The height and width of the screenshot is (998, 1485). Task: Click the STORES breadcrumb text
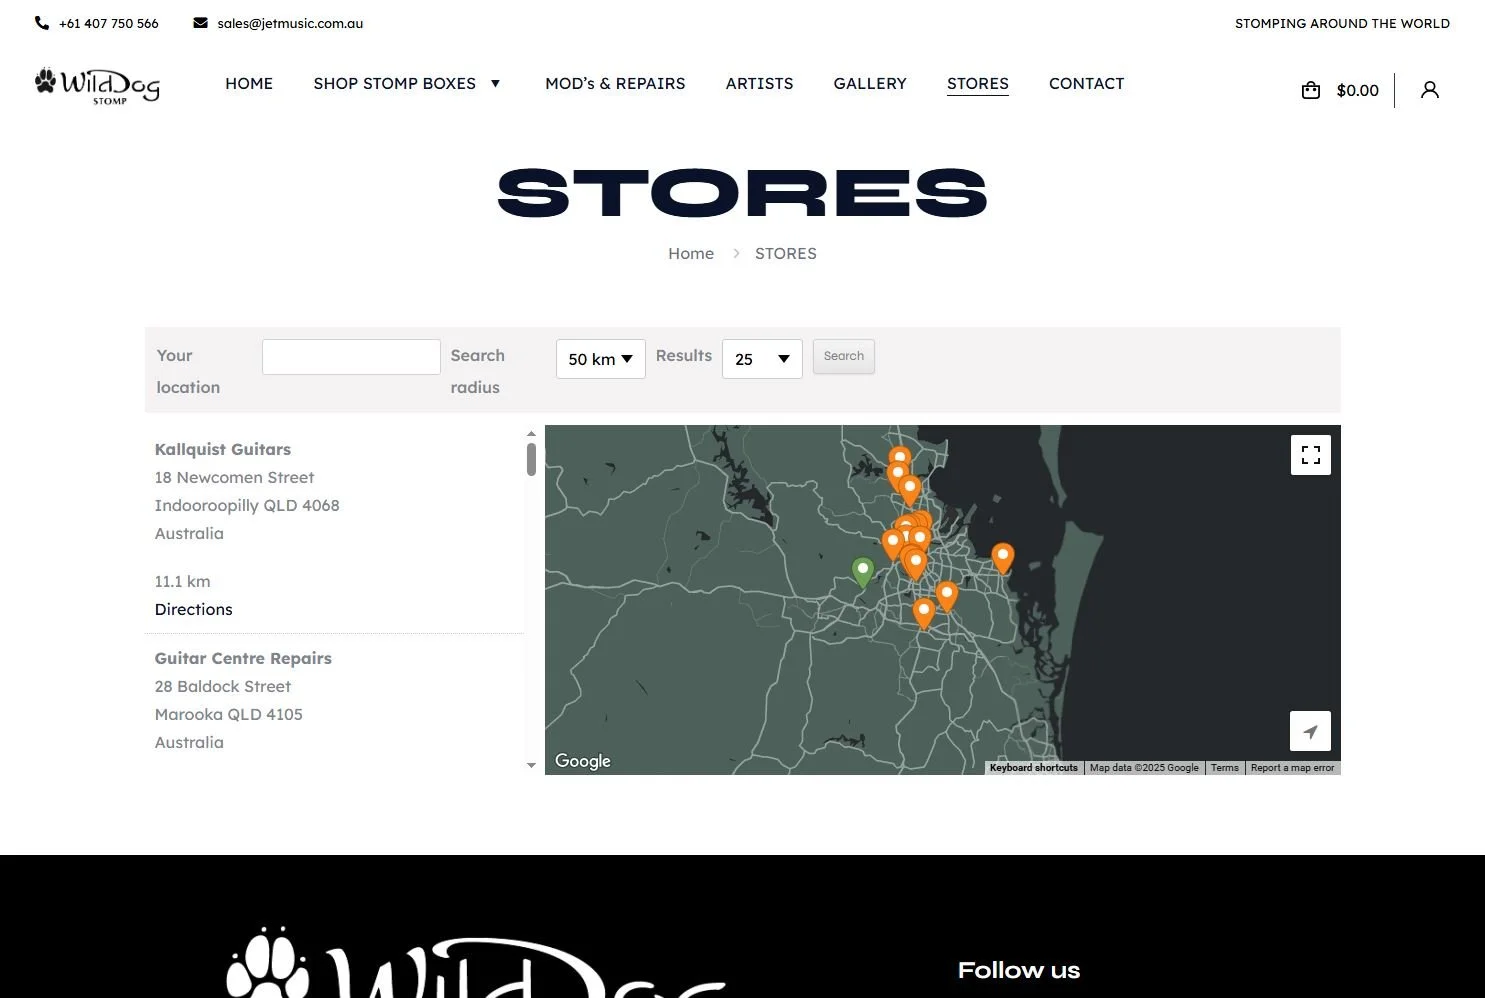point(786,253)
